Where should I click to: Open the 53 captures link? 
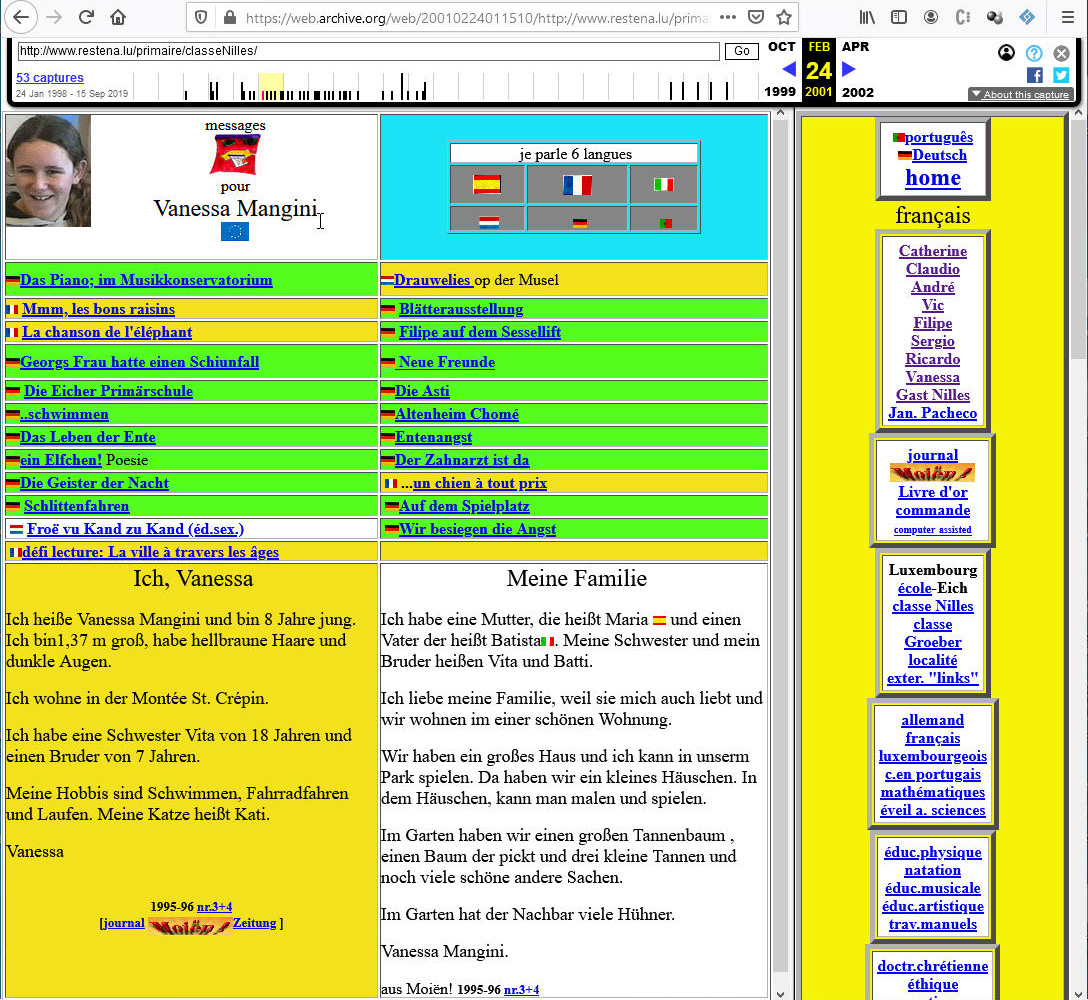pyautogui.click(x=50, y=78)
